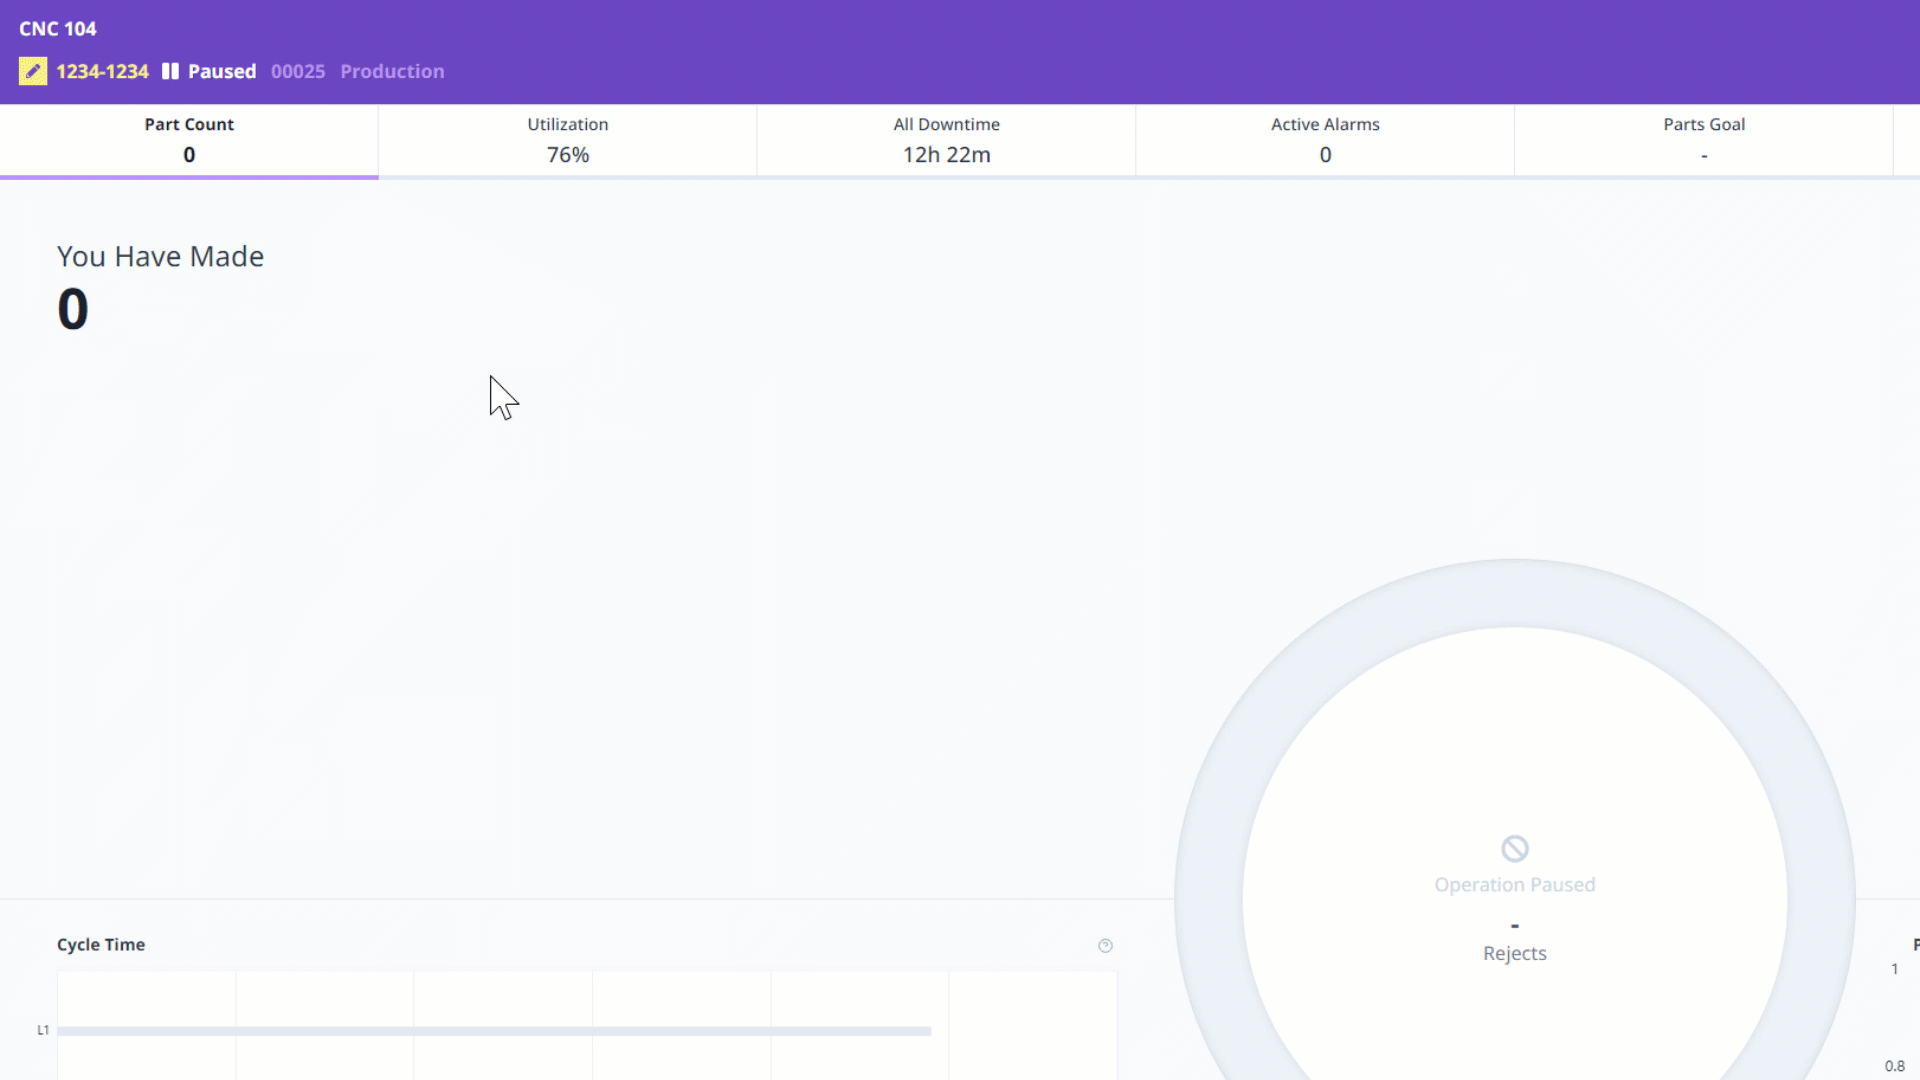The height and width of the screenshot is (1080, 1920).
Task: Open the Active Alarms tab
Action: coord(1324,140)
